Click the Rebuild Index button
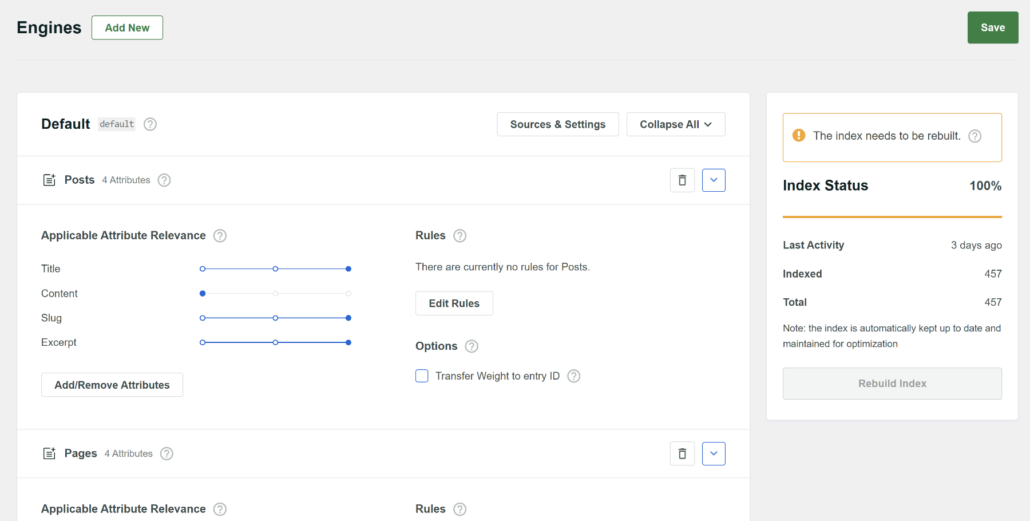This screenshot has width=1030, height=521. pyautogui.click(x=892, y=384)
